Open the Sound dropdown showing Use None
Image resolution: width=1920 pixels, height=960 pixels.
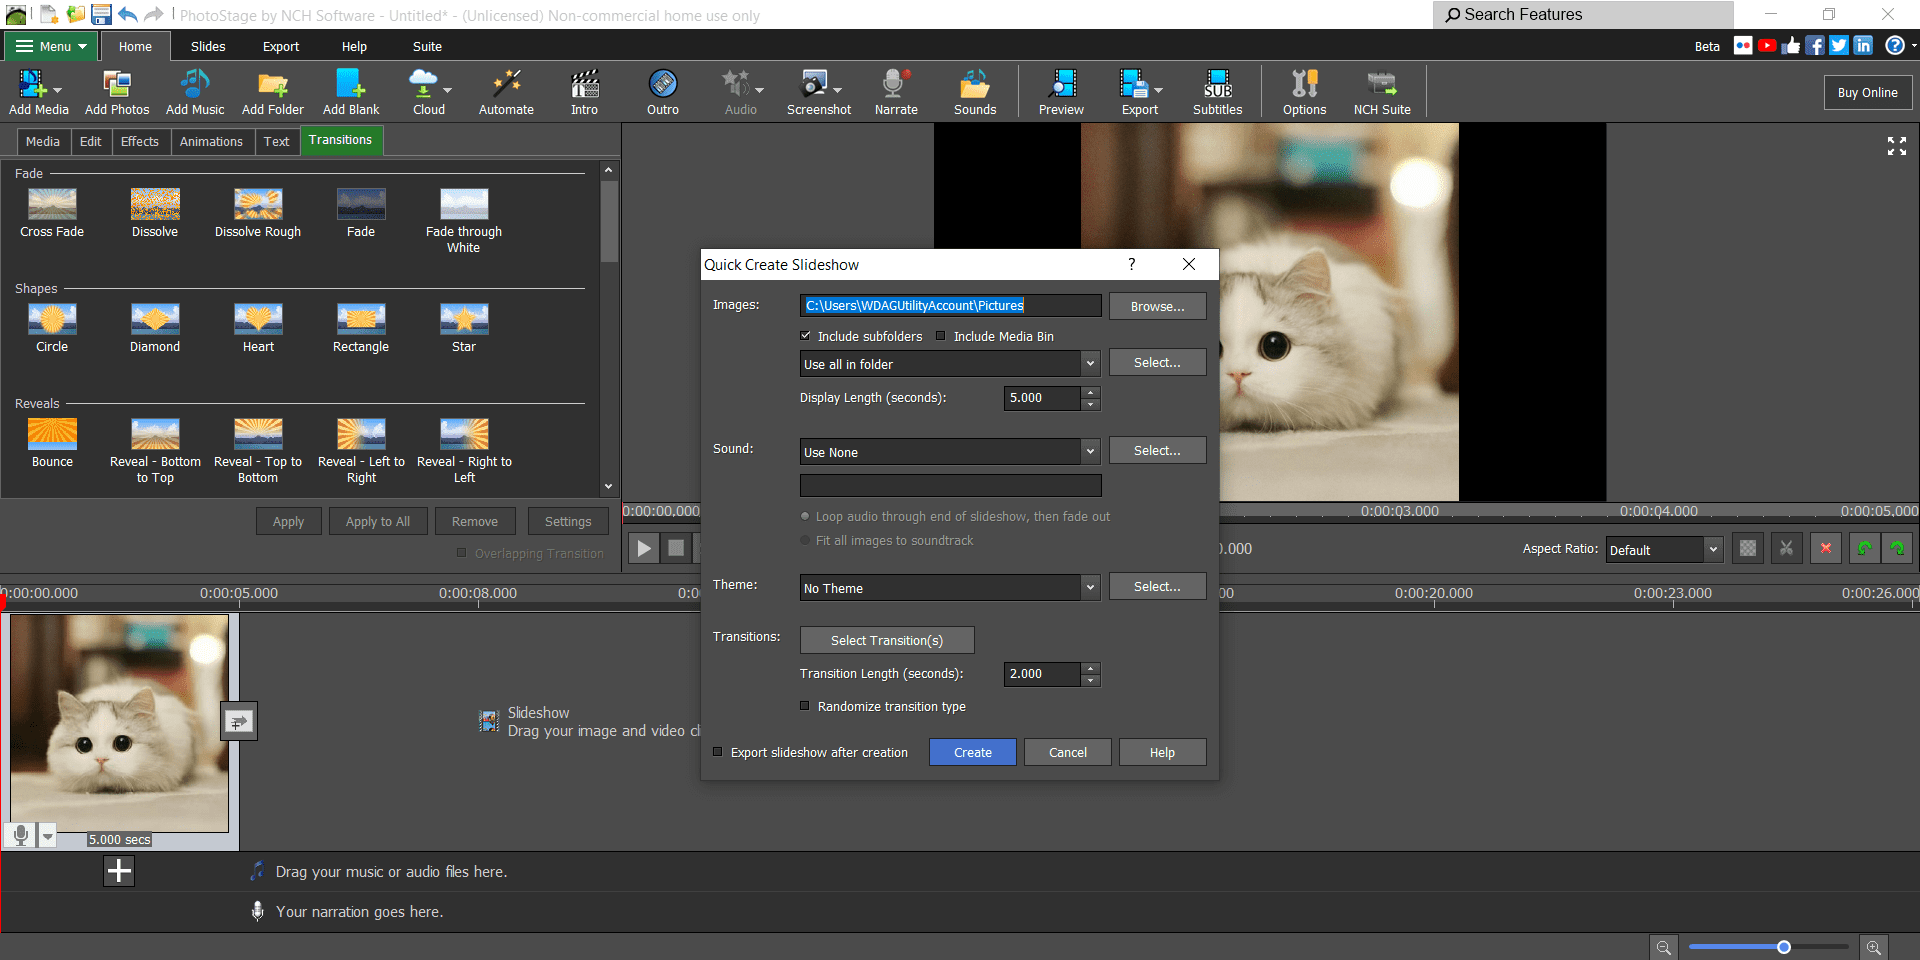point(1090,452)
